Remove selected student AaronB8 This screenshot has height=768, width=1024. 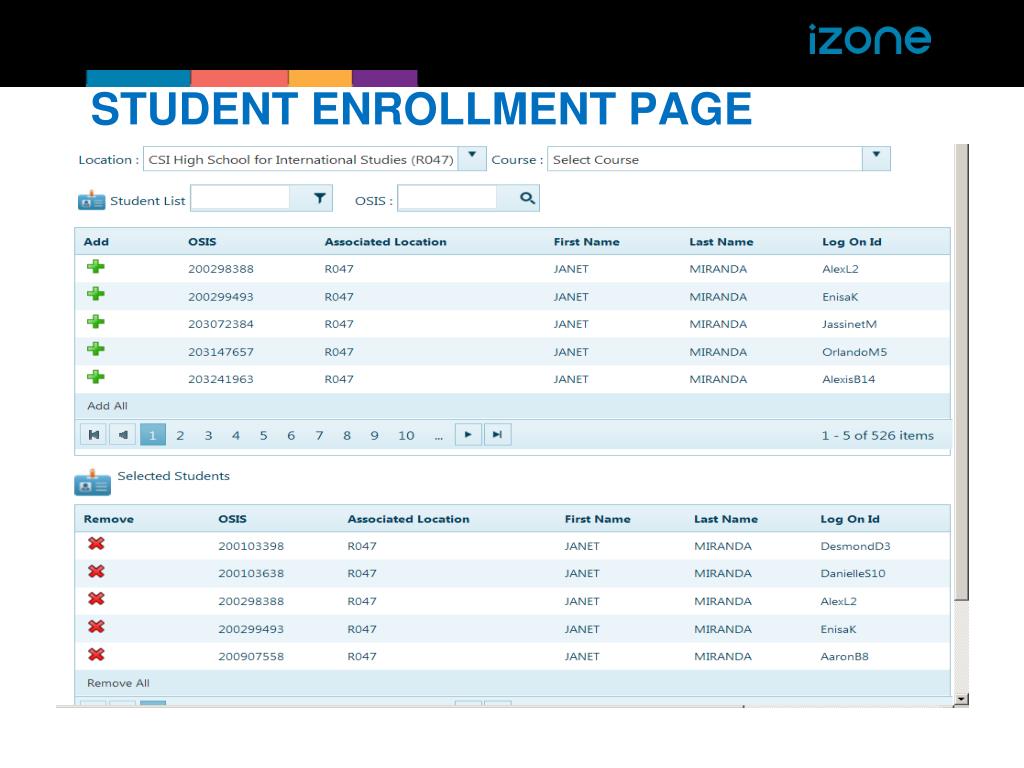point(97,654)
